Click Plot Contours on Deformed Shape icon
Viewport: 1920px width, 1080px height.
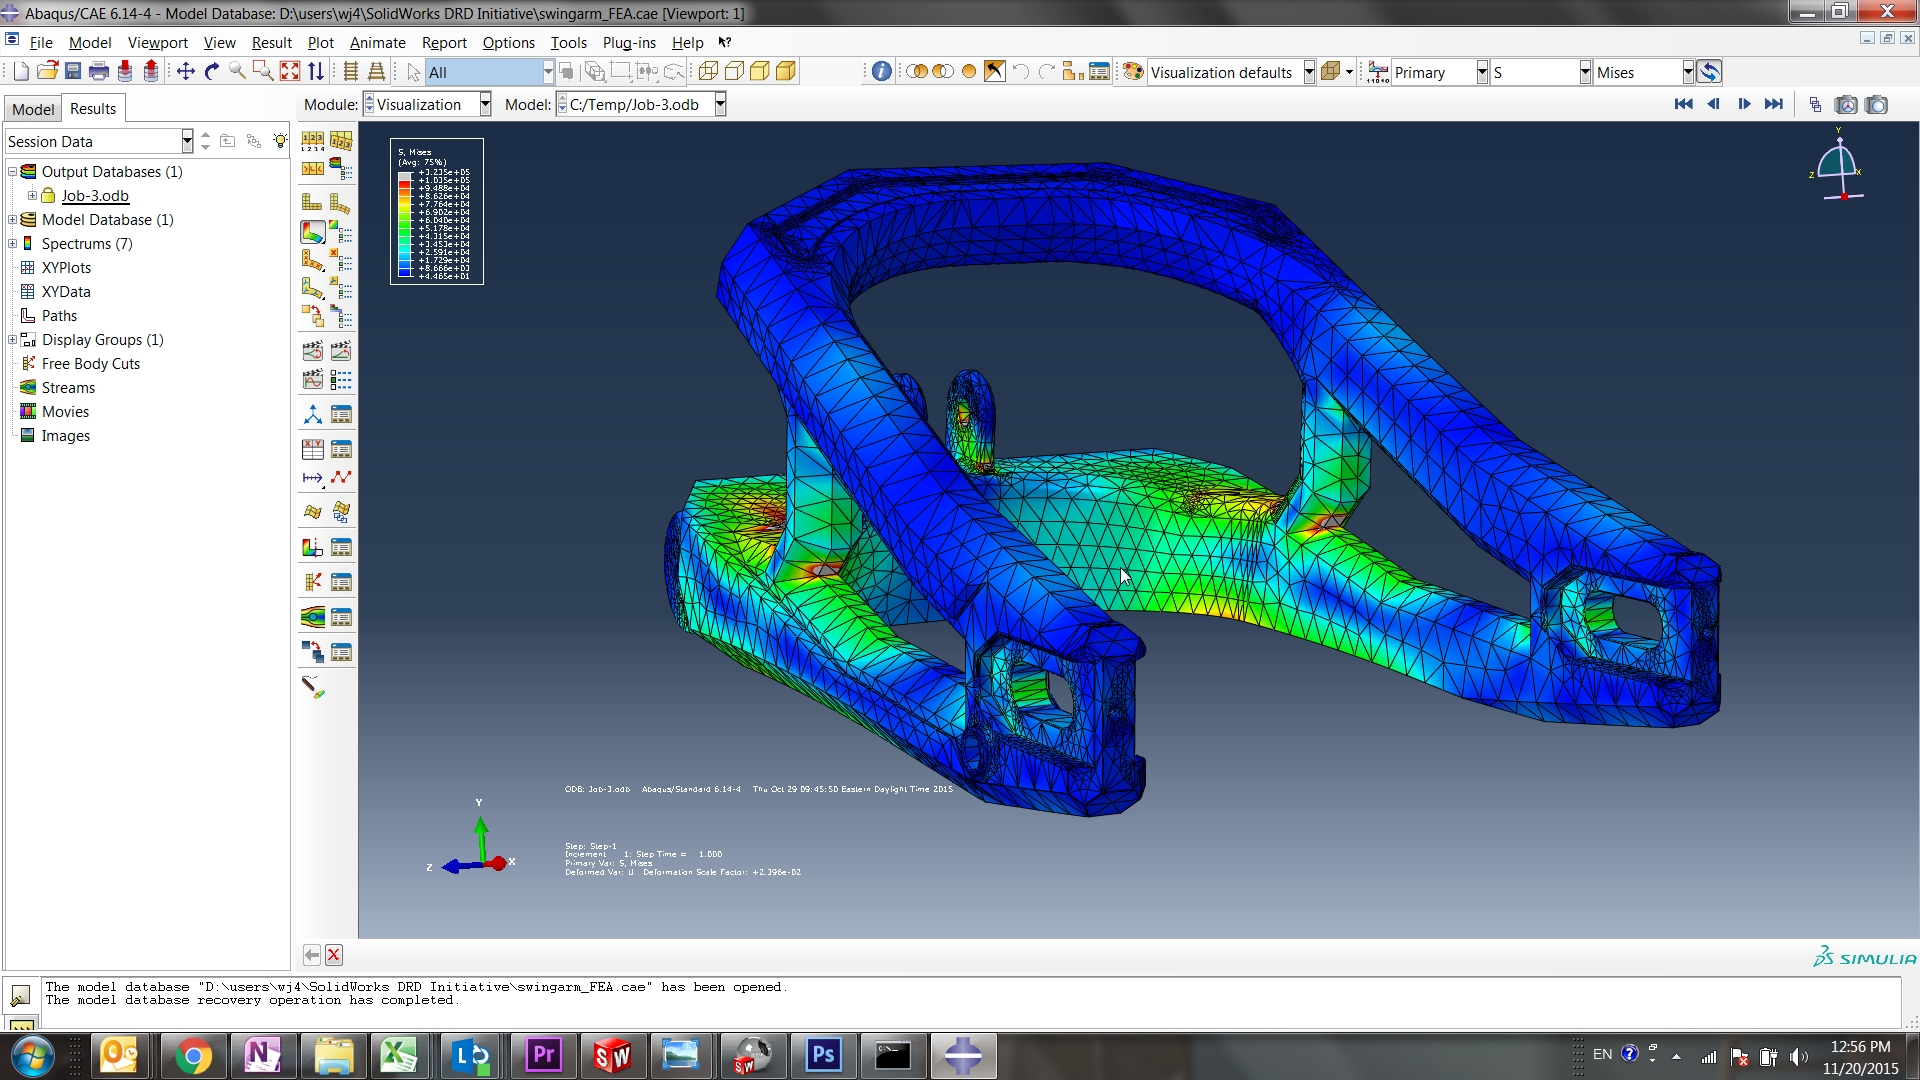point(312,232)
